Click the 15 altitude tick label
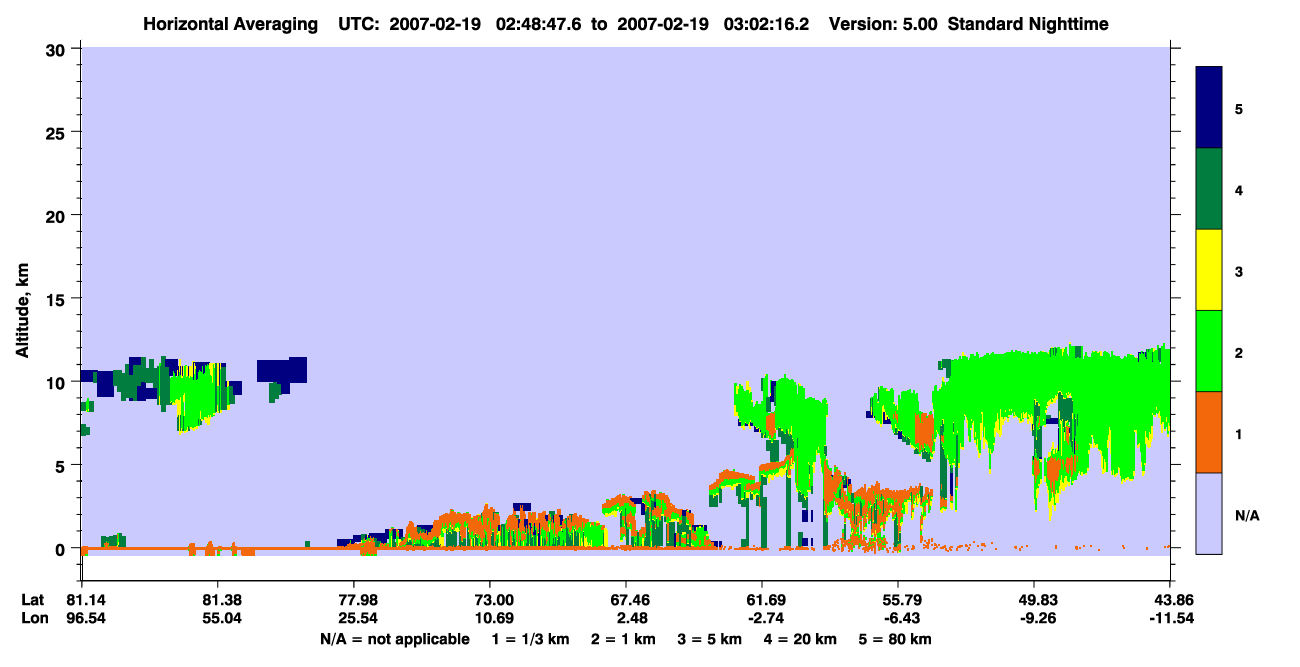 [x=58, y=299]
